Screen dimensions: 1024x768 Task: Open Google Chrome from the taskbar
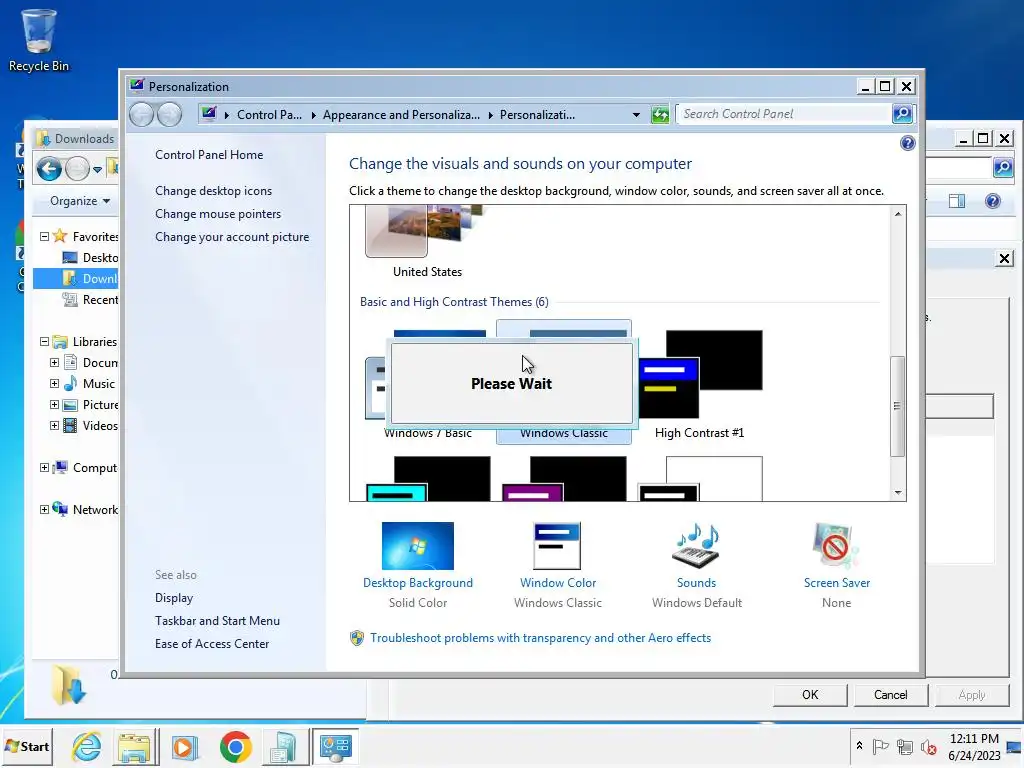(235, 747)
